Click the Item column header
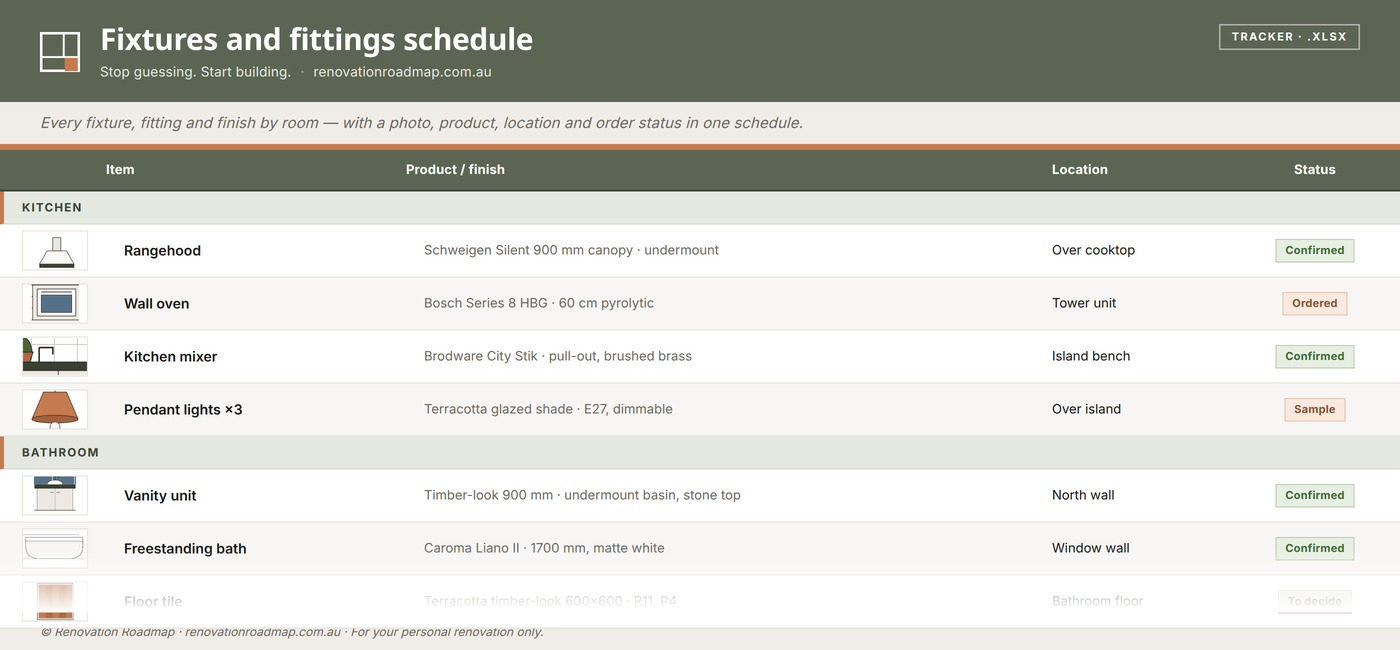1400x650 pixels. 120,170
